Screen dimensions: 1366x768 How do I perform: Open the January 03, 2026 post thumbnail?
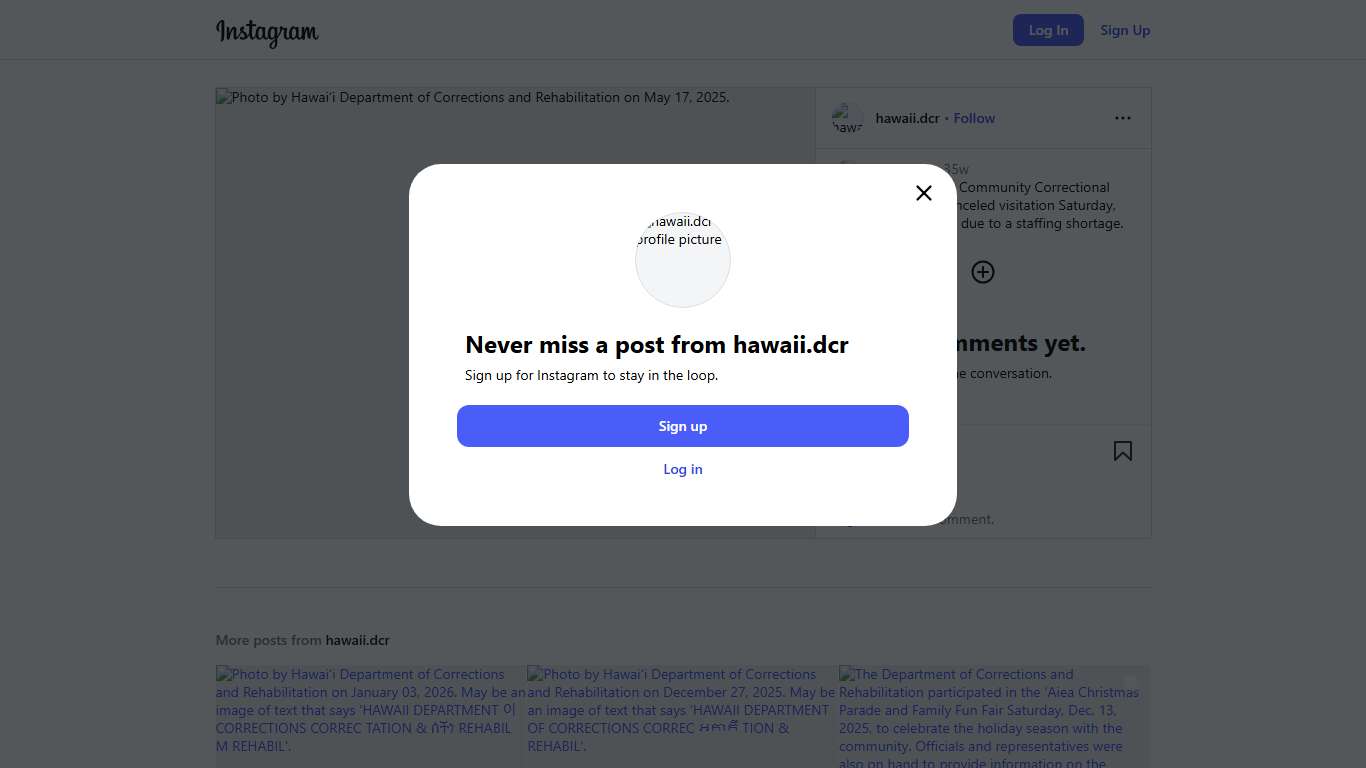click(x=370, y=716)
